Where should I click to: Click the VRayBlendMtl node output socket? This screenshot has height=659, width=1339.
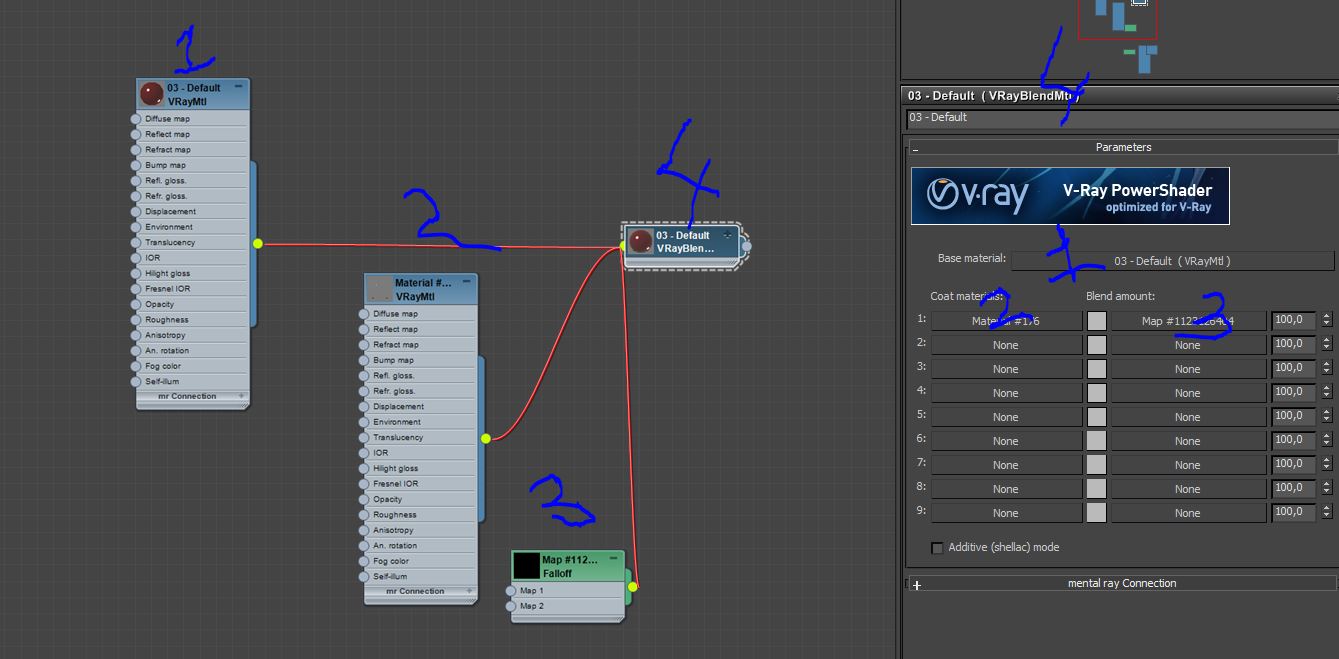[x=747, y=246]
